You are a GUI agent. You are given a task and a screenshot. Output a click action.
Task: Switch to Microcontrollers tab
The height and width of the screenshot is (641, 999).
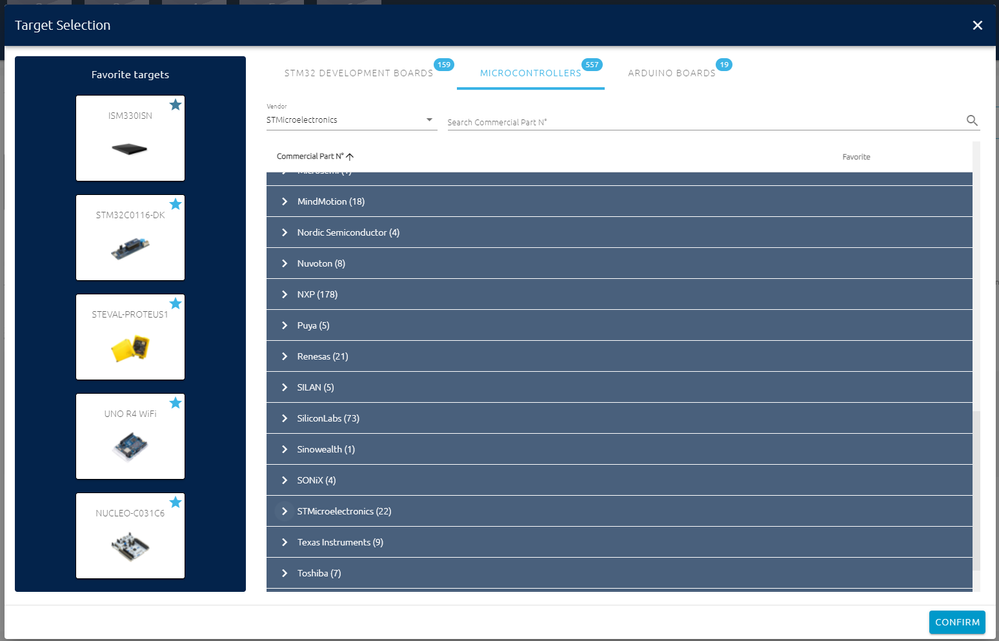pos(530,73)
